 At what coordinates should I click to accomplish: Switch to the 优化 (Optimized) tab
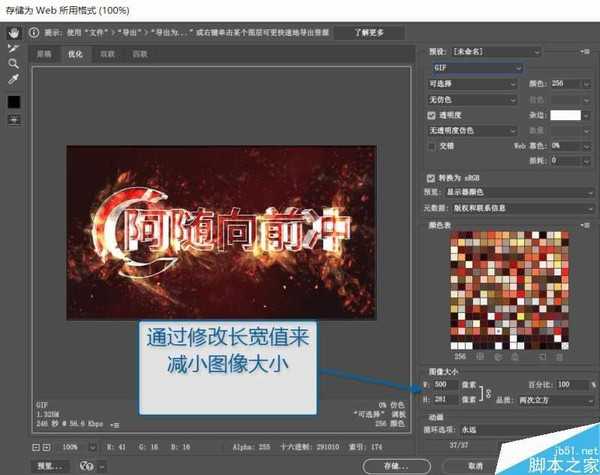pyautogui.click(x=75, y=53)
